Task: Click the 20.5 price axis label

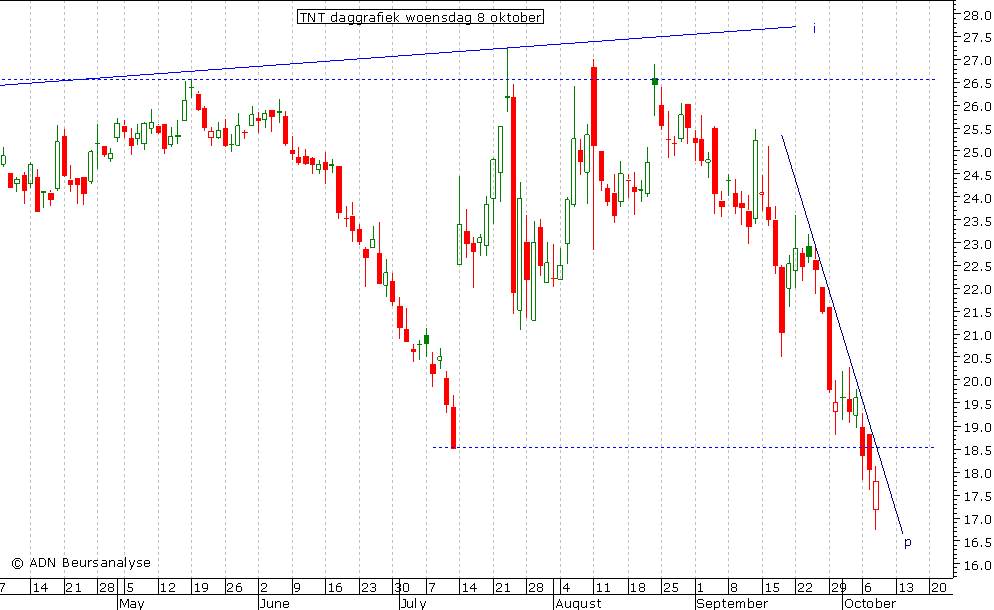Action: point(977,359)
